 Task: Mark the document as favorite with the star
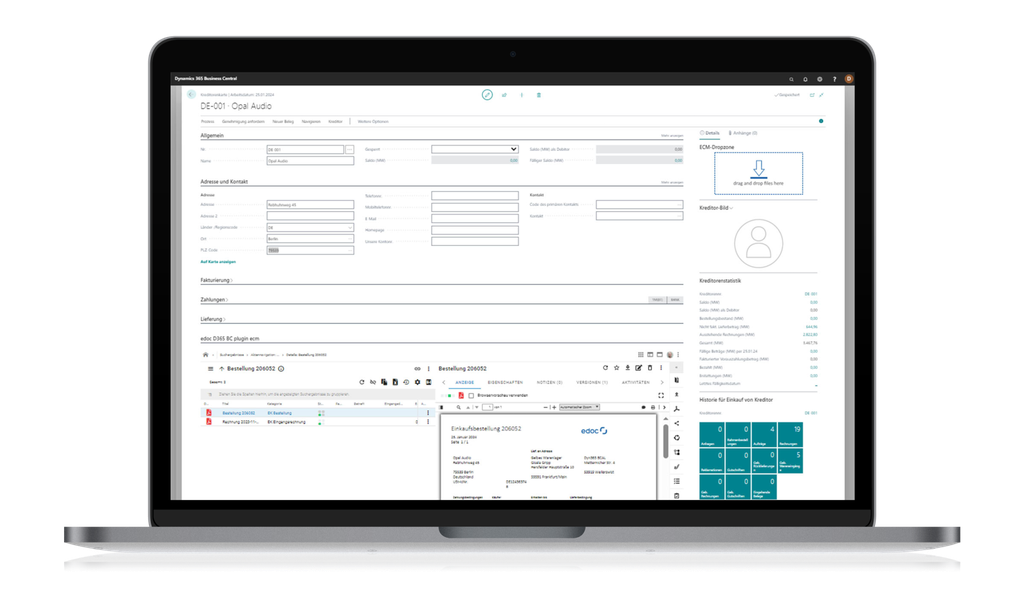tap(616, 368)
